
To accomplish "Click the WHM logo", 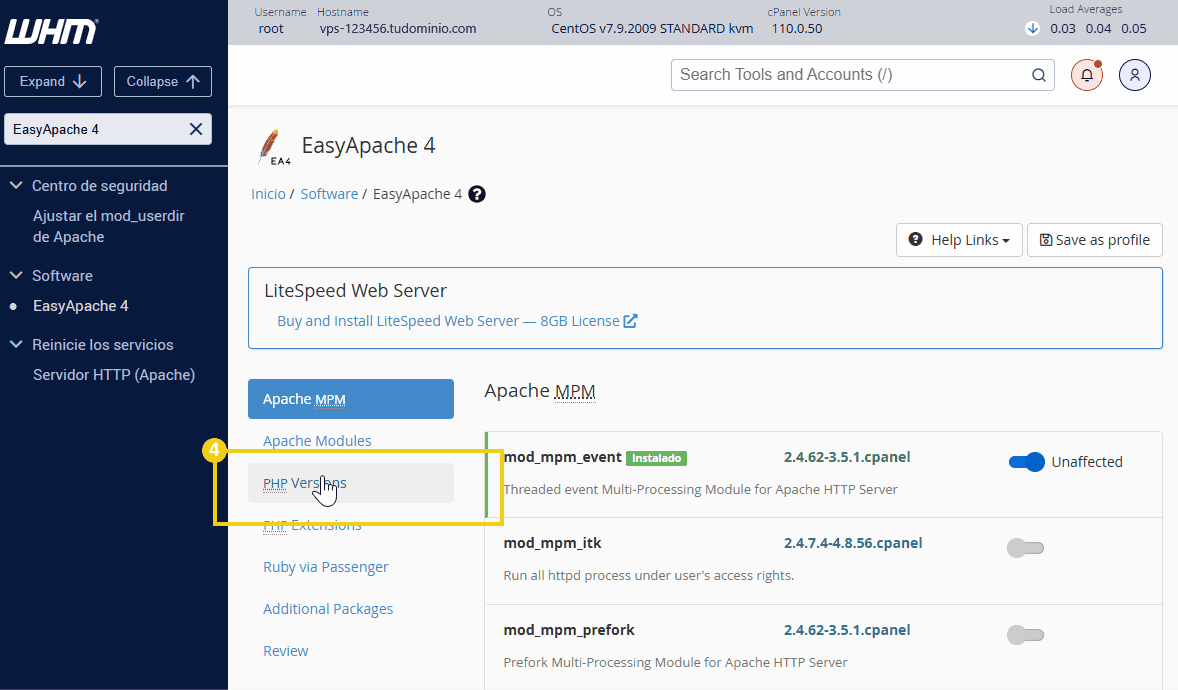I will 51,32.
